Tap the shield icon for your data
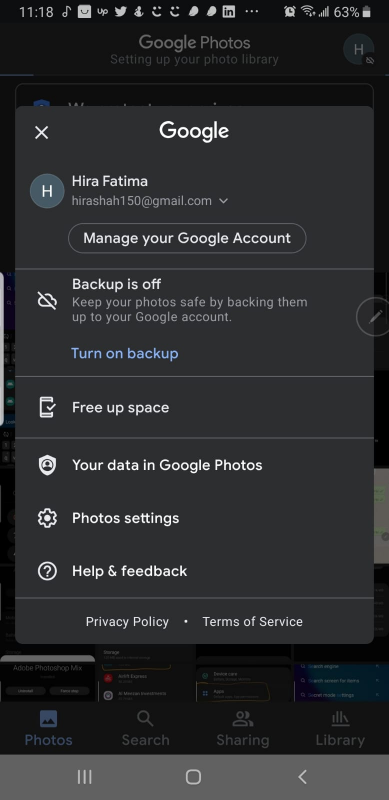Viewport: 389px width, 800px height. (47, 465)
